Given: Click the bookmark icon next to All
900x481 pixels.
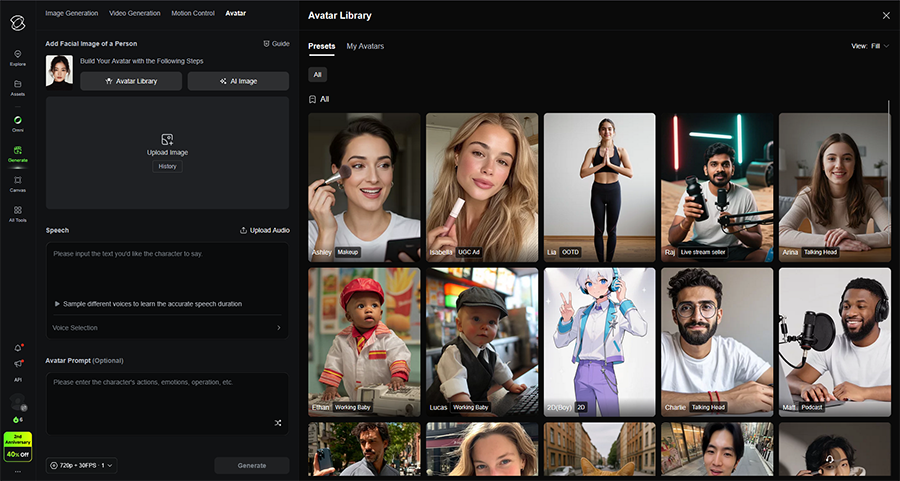Looking at the screenshot, I should 312,99.
